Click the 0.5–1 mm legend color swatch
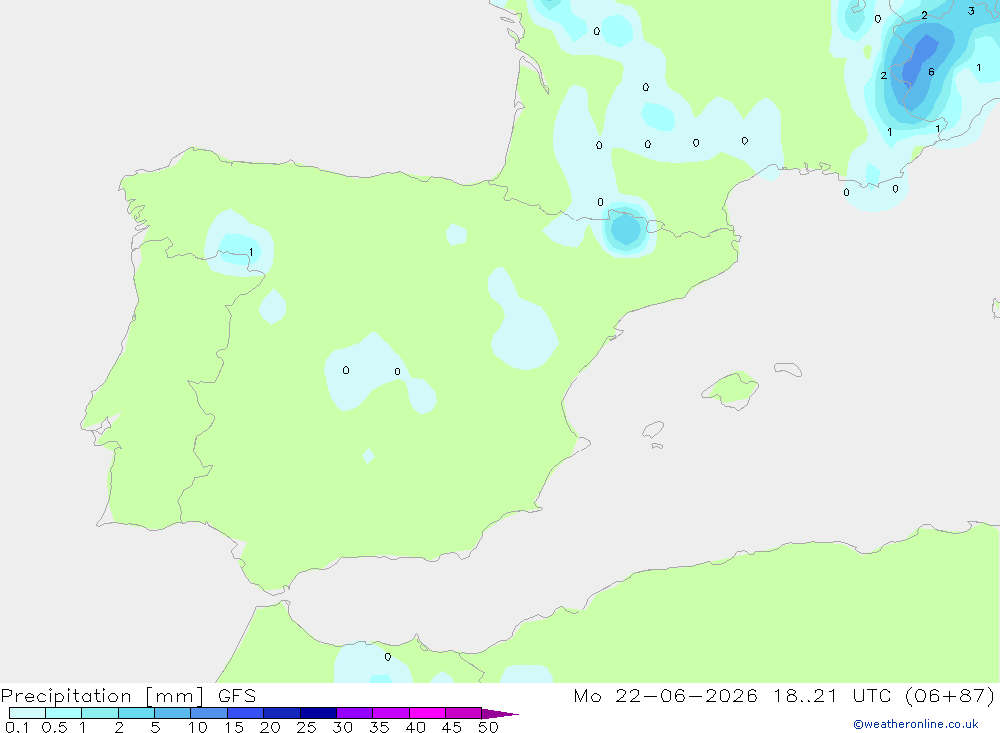 pyautogui.click(x=64, y=713)
